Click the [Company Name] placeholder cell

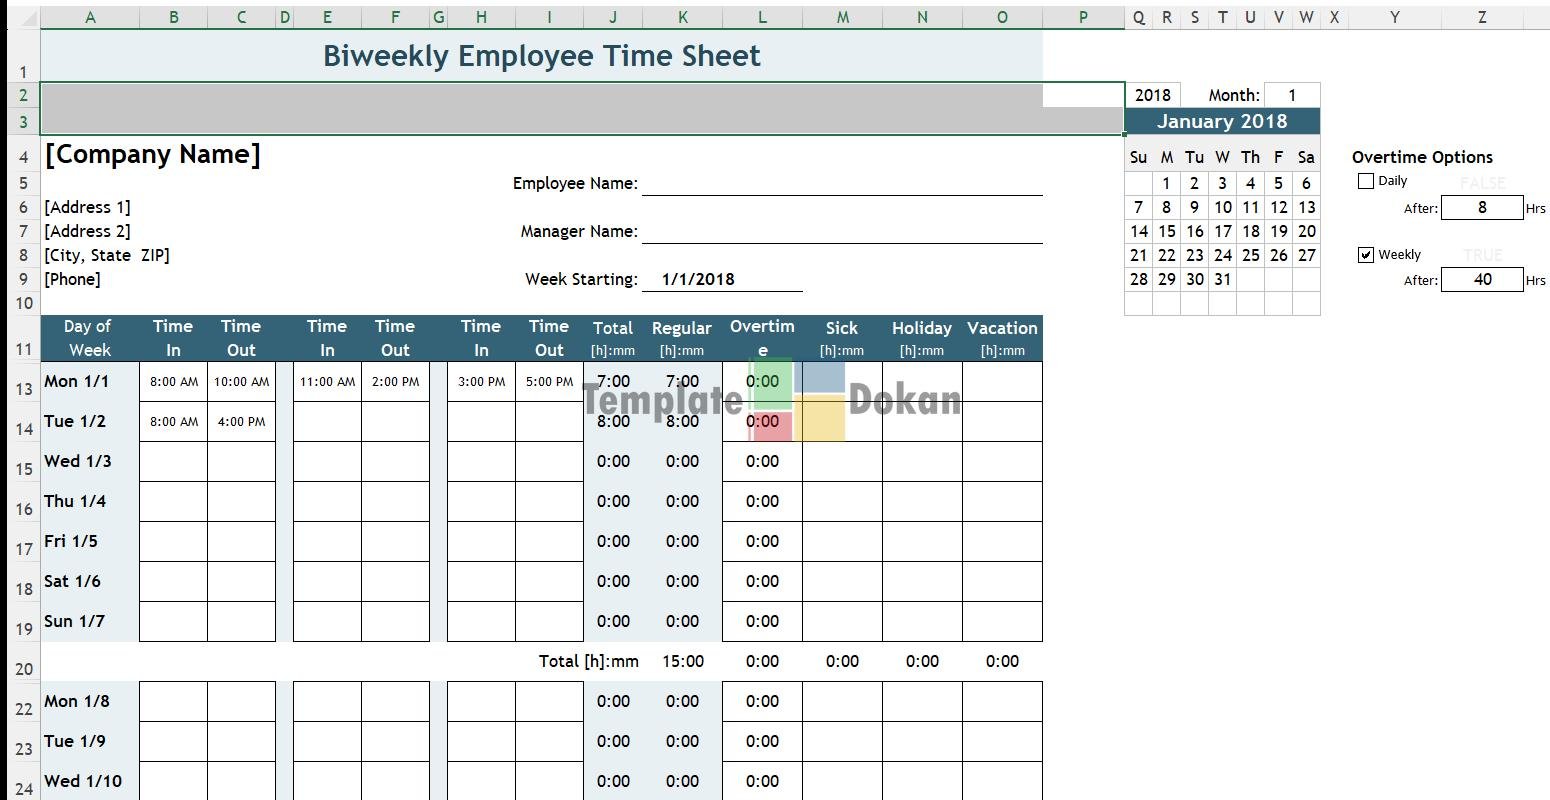[x=152, y=155]
